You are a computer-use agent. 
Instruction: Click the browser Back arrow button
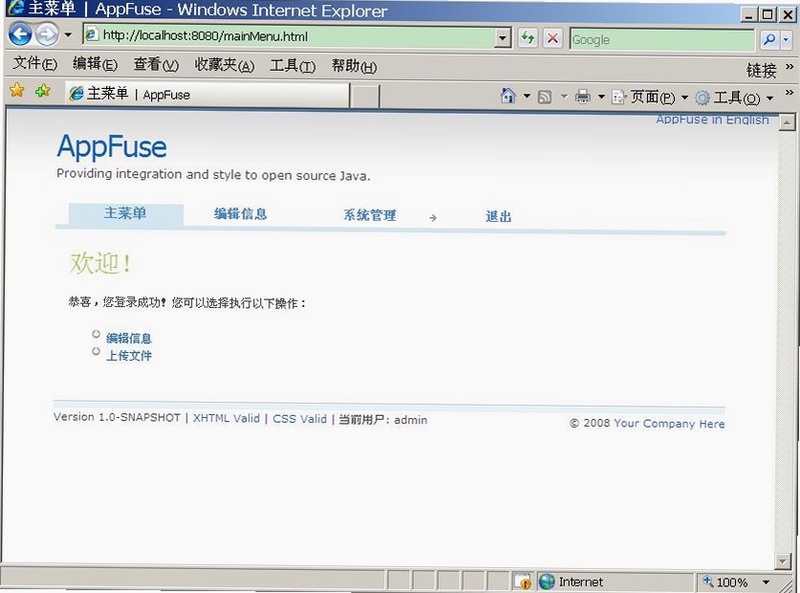20,35
